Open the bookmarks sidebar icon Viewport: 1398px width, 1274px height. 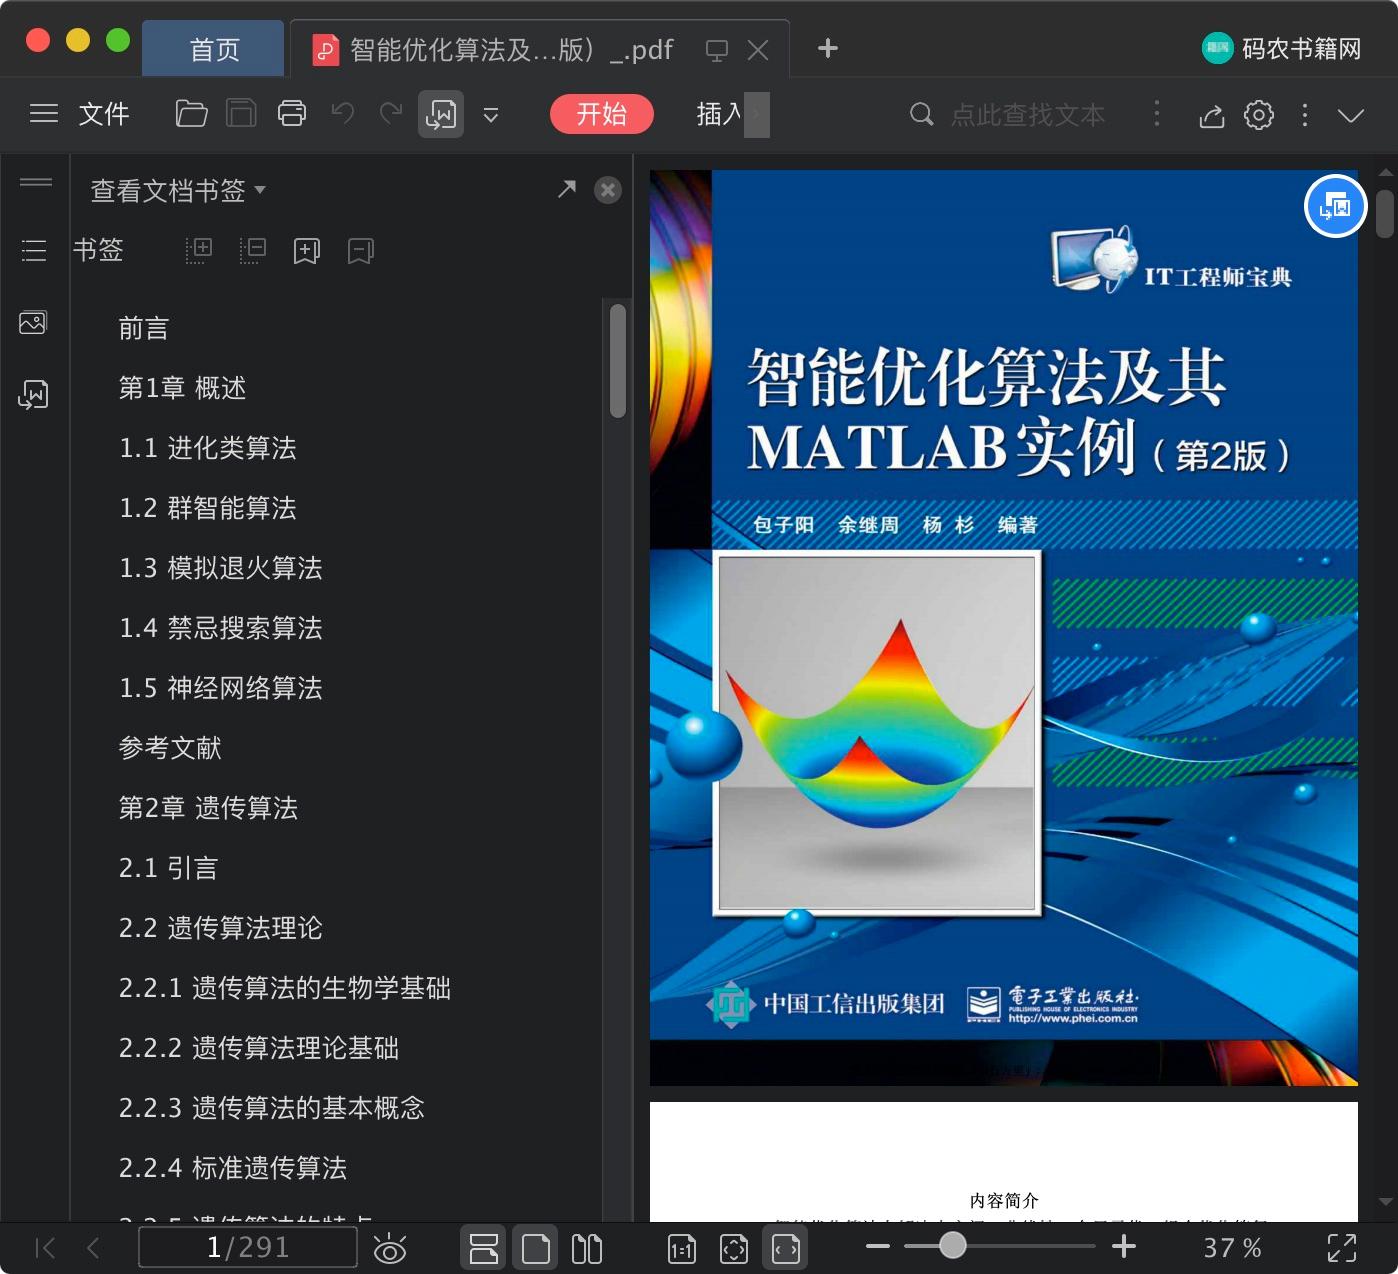click(x=33, y=395)
